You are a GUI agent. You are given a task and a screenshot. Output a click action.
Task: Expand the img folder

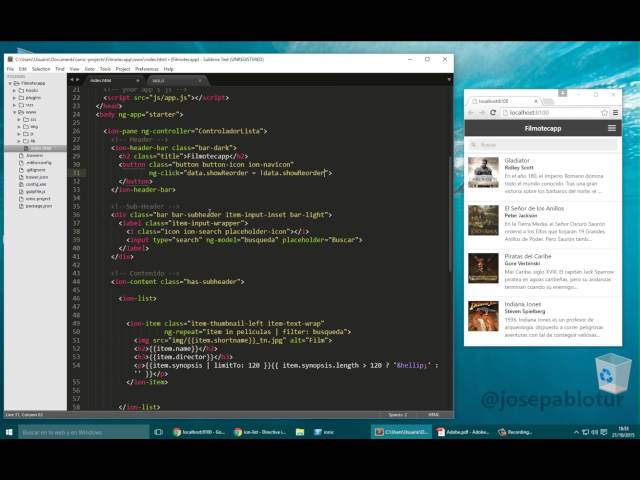19,127
